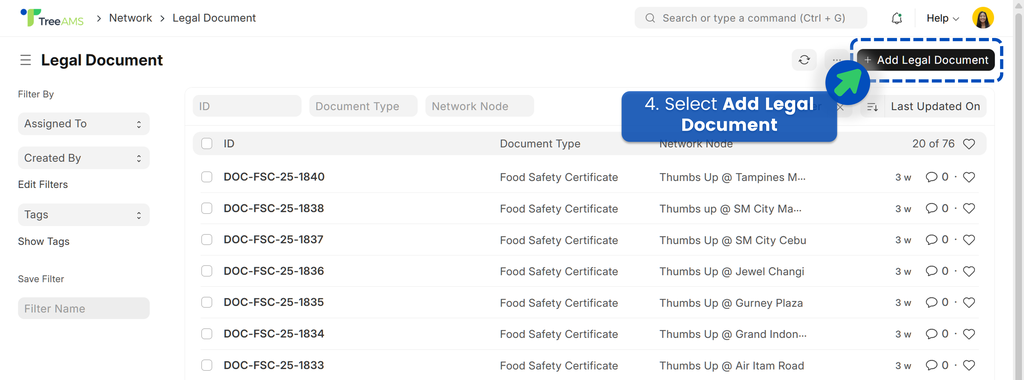Check the select-all header checkbox
Image resolution: width=1024 pixels, height=380 pixels.
[x=206, y=144]
